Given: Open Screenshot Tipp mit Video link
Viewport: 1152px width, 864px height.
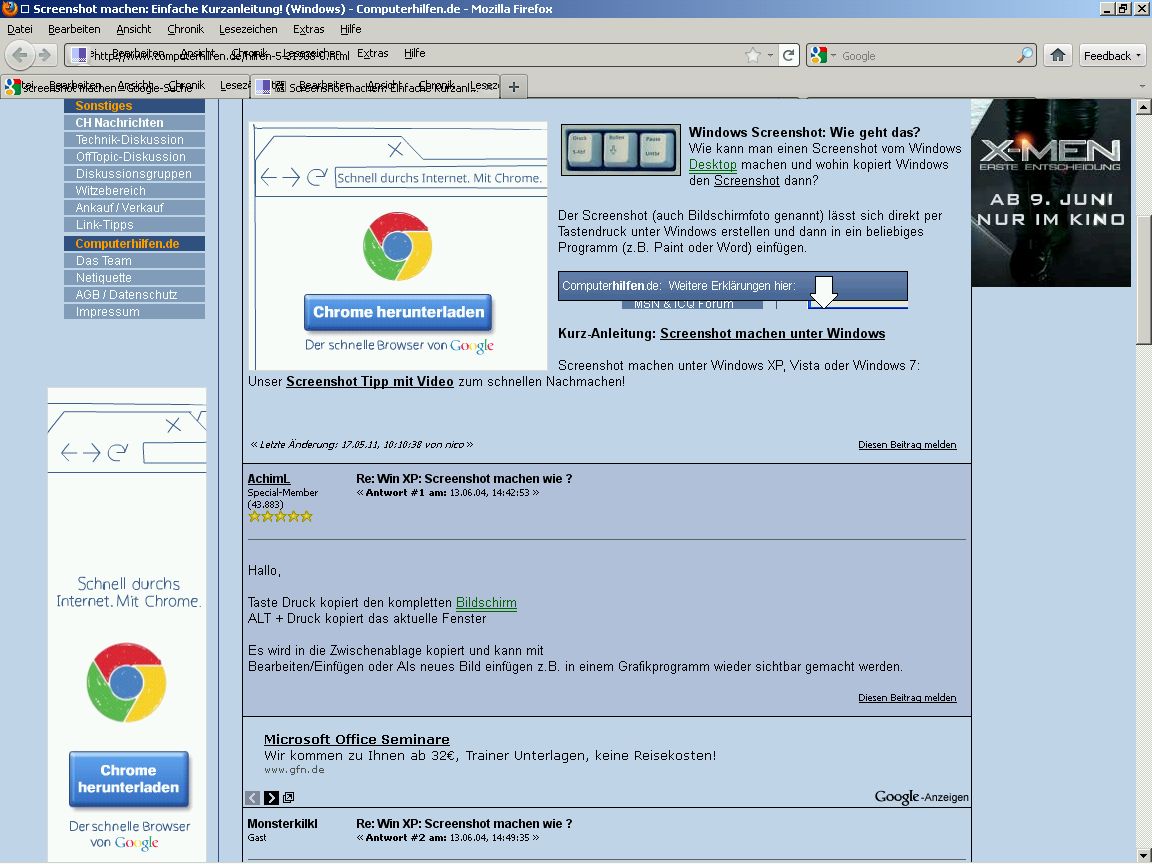Looking at the screenshot, I should 370,381.
